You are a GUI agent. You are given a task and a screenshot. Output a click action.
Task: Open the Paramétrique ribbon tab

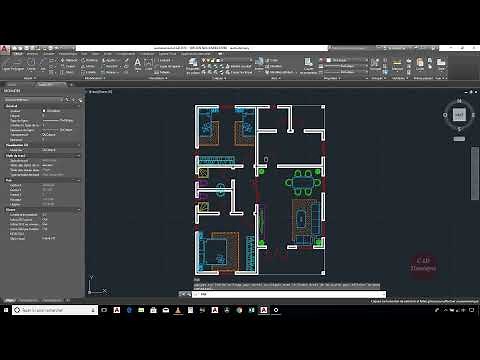(x=68, y=54)
